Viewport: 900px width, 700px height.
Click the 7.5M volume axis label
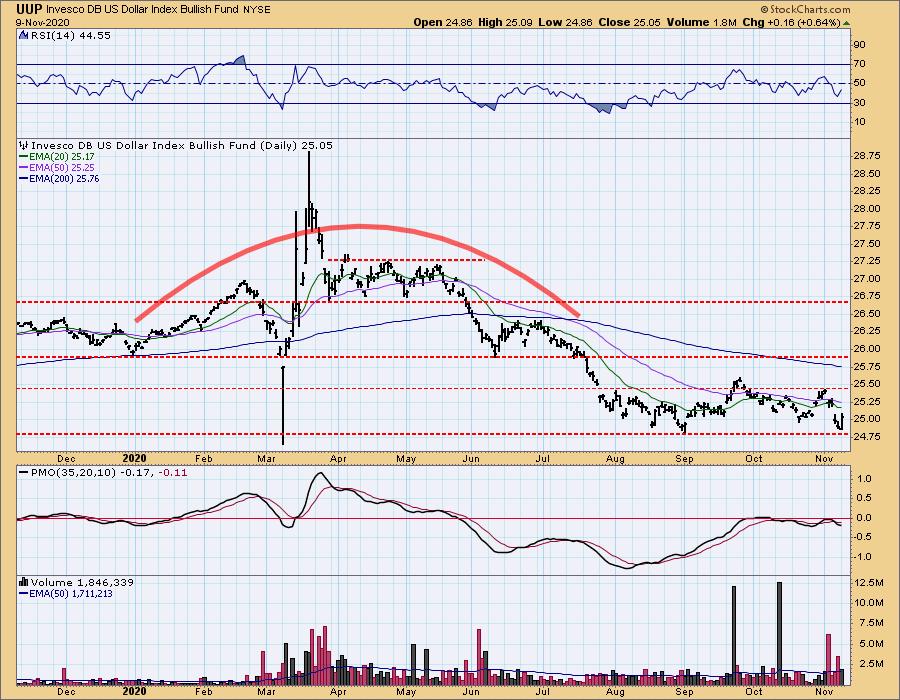871,623
